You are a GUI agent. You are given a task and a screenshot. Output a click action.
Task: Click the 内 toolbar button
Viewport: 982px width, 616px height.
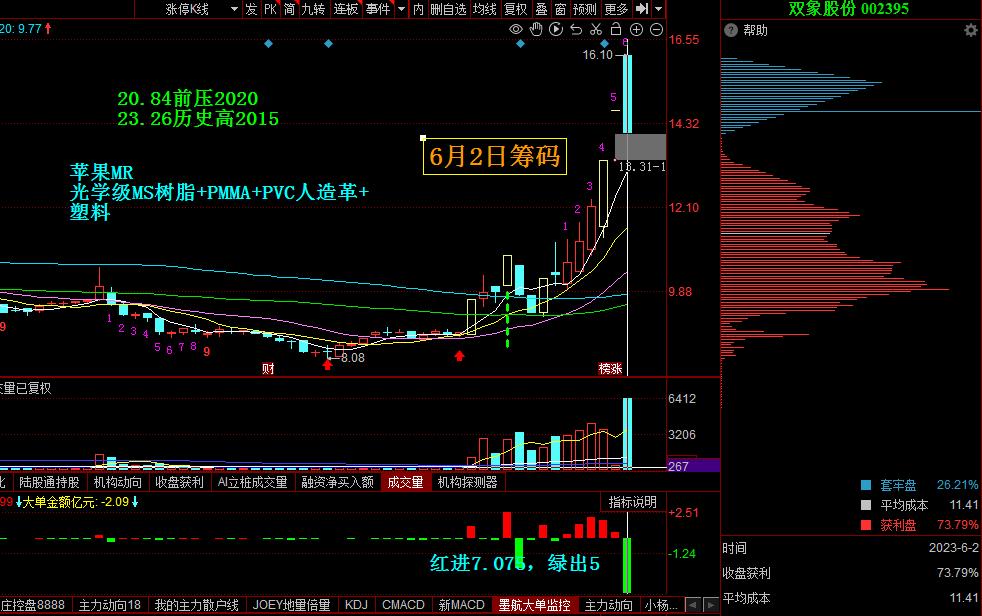tap(418, 9)
